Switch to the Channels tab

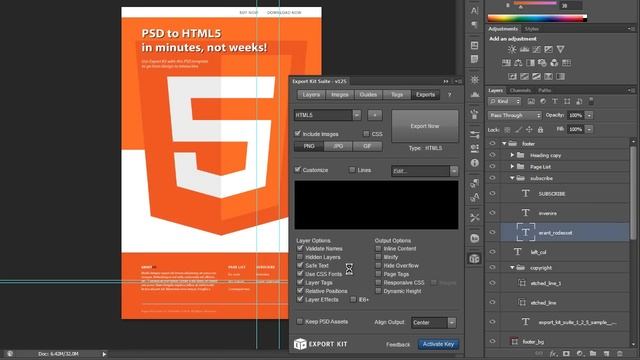(x=520, y=90)
